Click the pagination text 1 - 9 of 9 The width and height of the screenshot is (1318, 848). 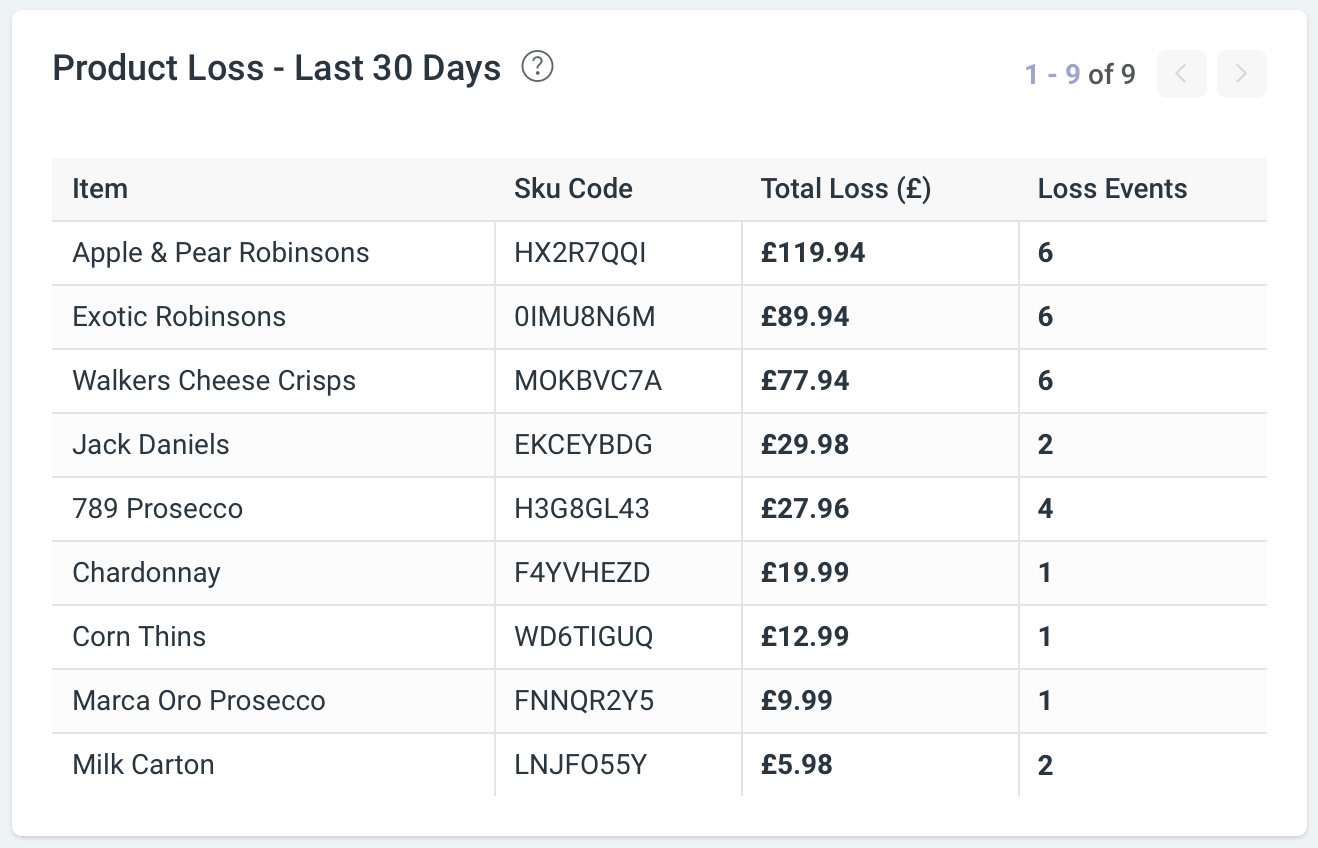(1080, 74)
